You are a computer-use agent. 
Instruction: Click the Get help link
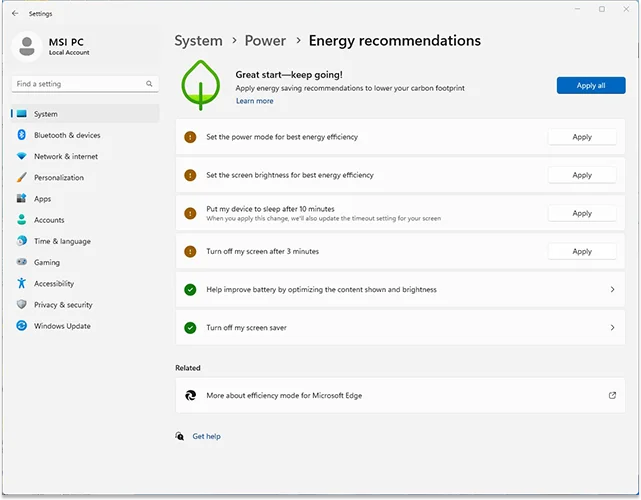pos(206,436)
